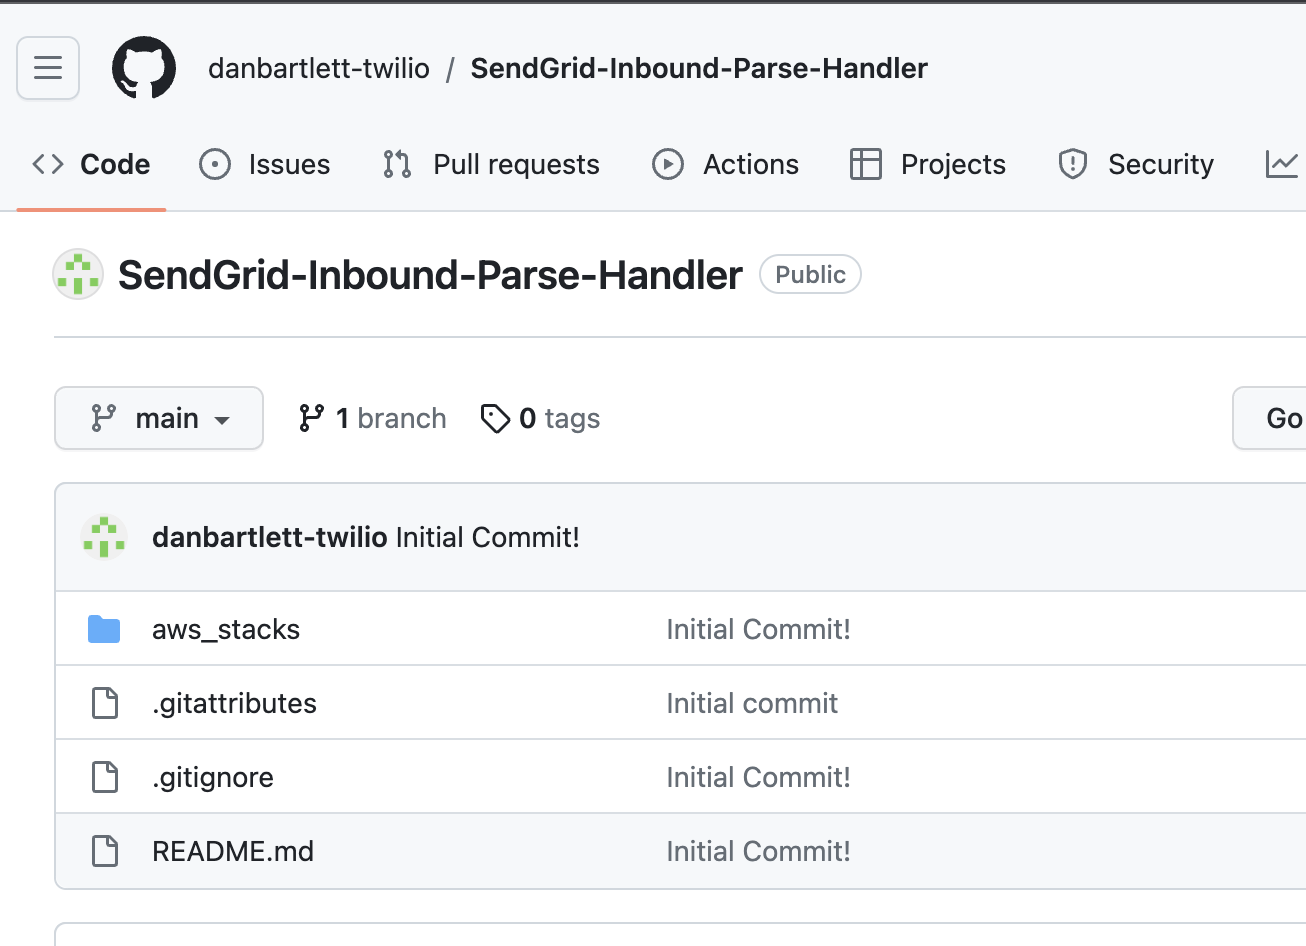Screen dimensions: 1306x946
Task: Click the Actions play icon
Action: [x=668, y=164]
